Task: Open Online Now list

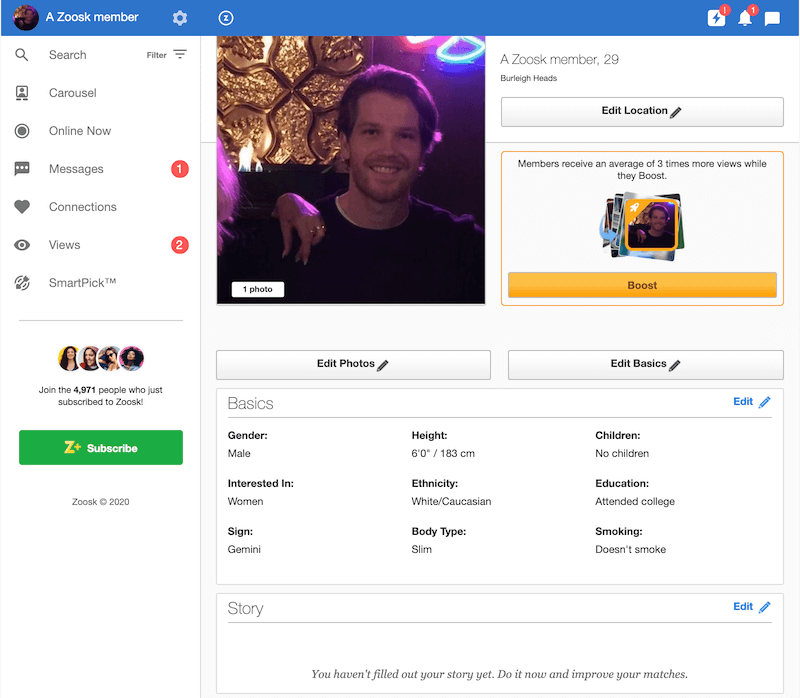Action: coord(79,131)
